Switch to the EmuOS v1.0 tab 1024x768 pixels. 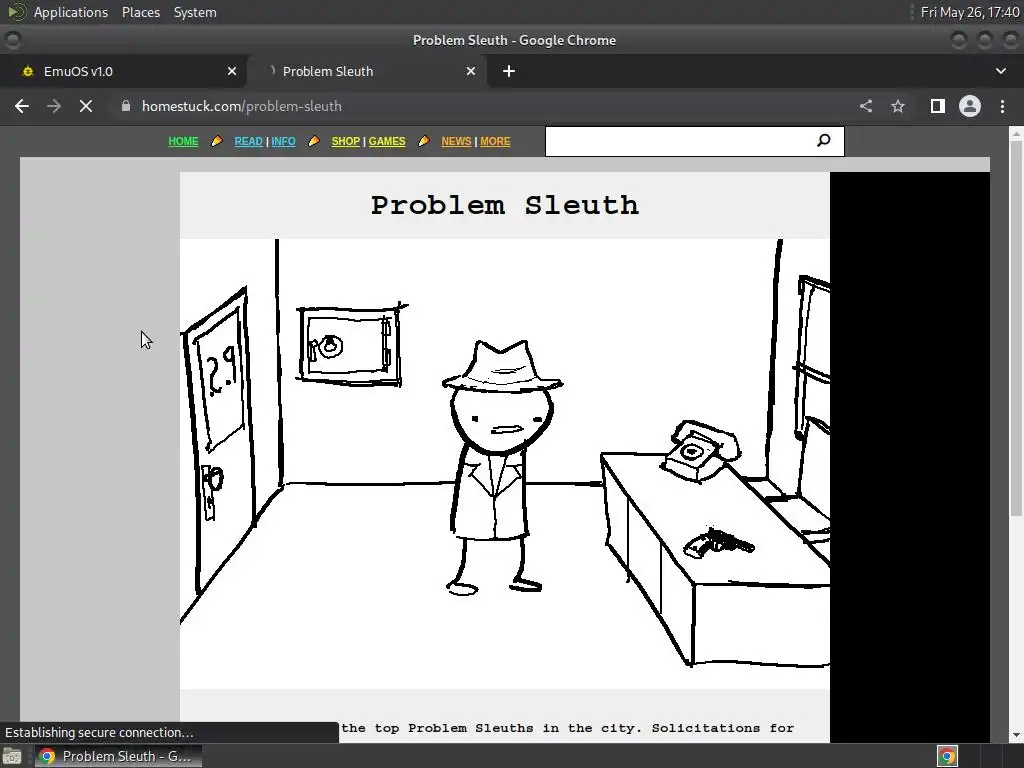[123, 71]
